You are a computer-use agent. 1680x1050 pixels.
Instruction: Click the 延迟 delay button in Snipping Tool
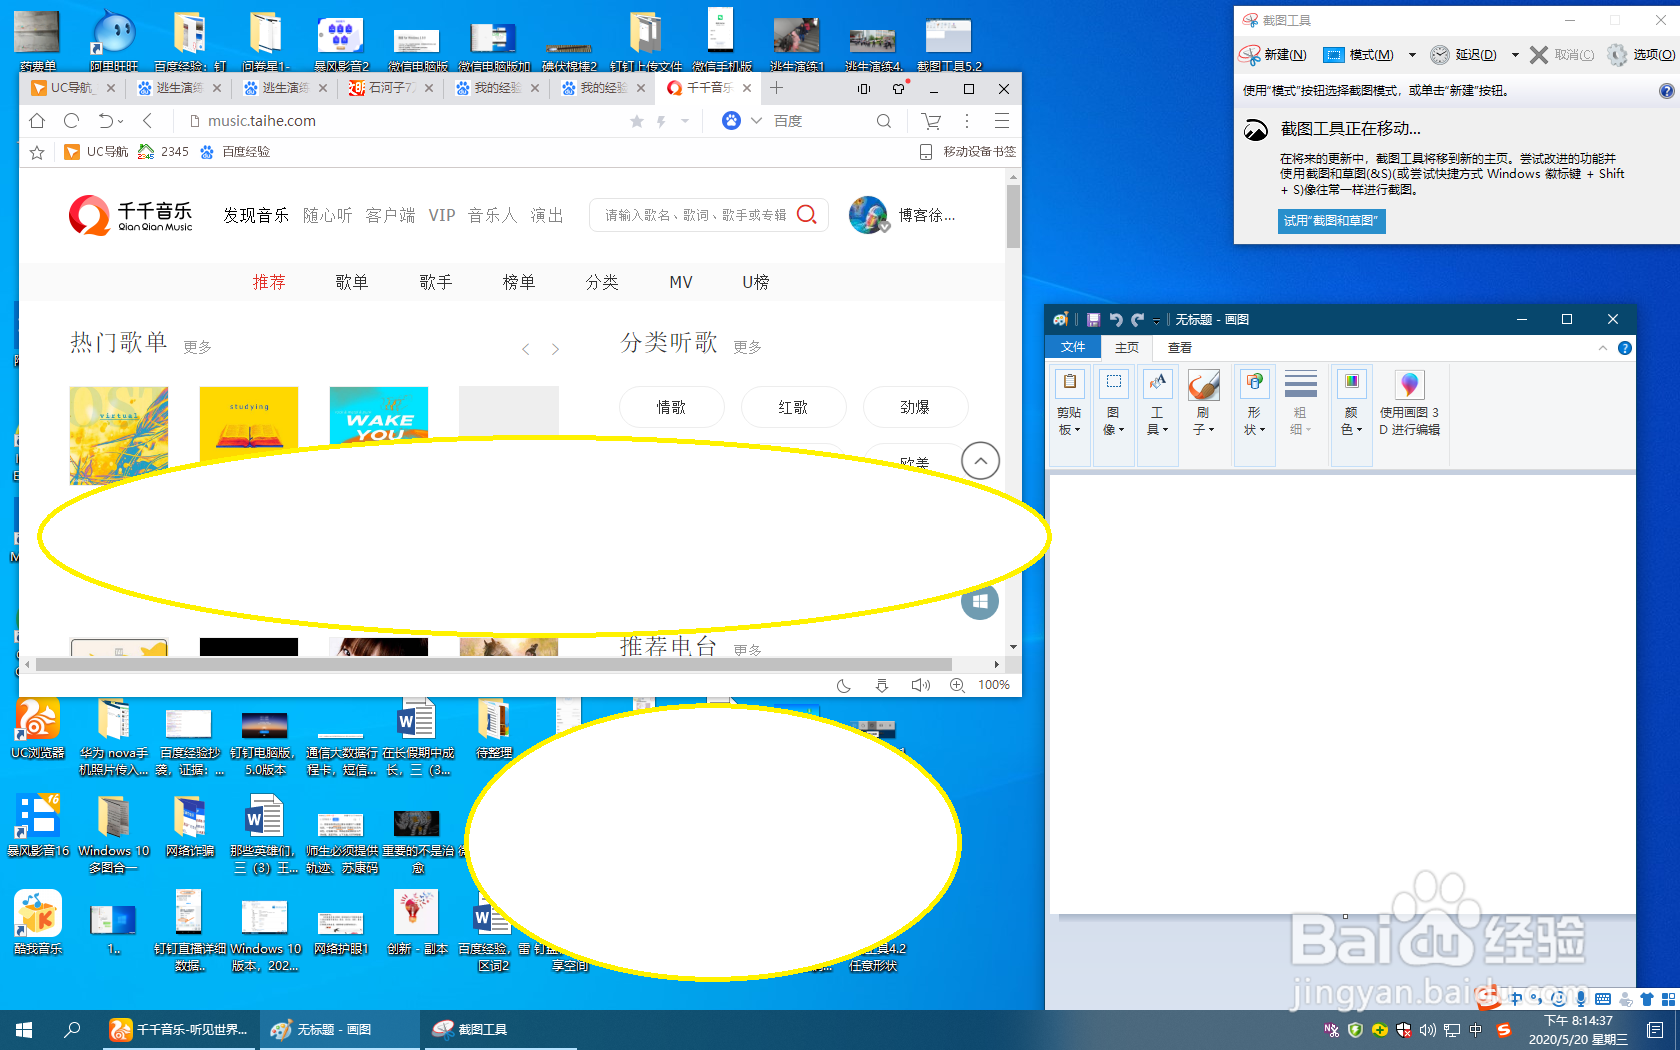click(1464, 54)
